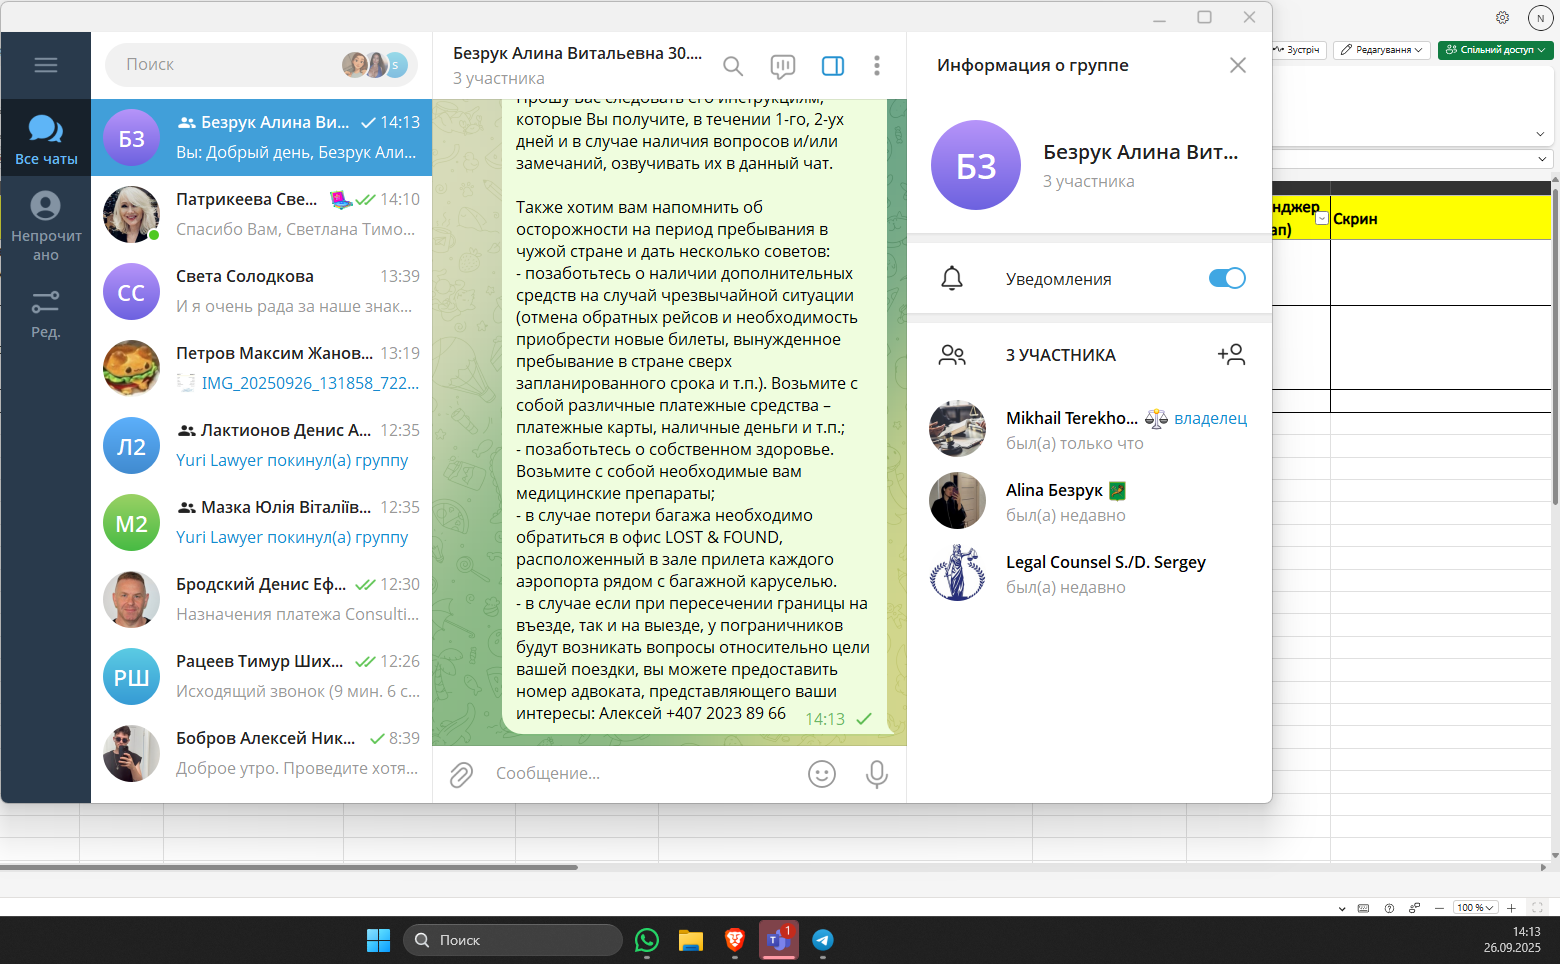The image size is (1560, 964).
Task: Switch to the Непрочитано folder tab
Action: coord(46,226)
